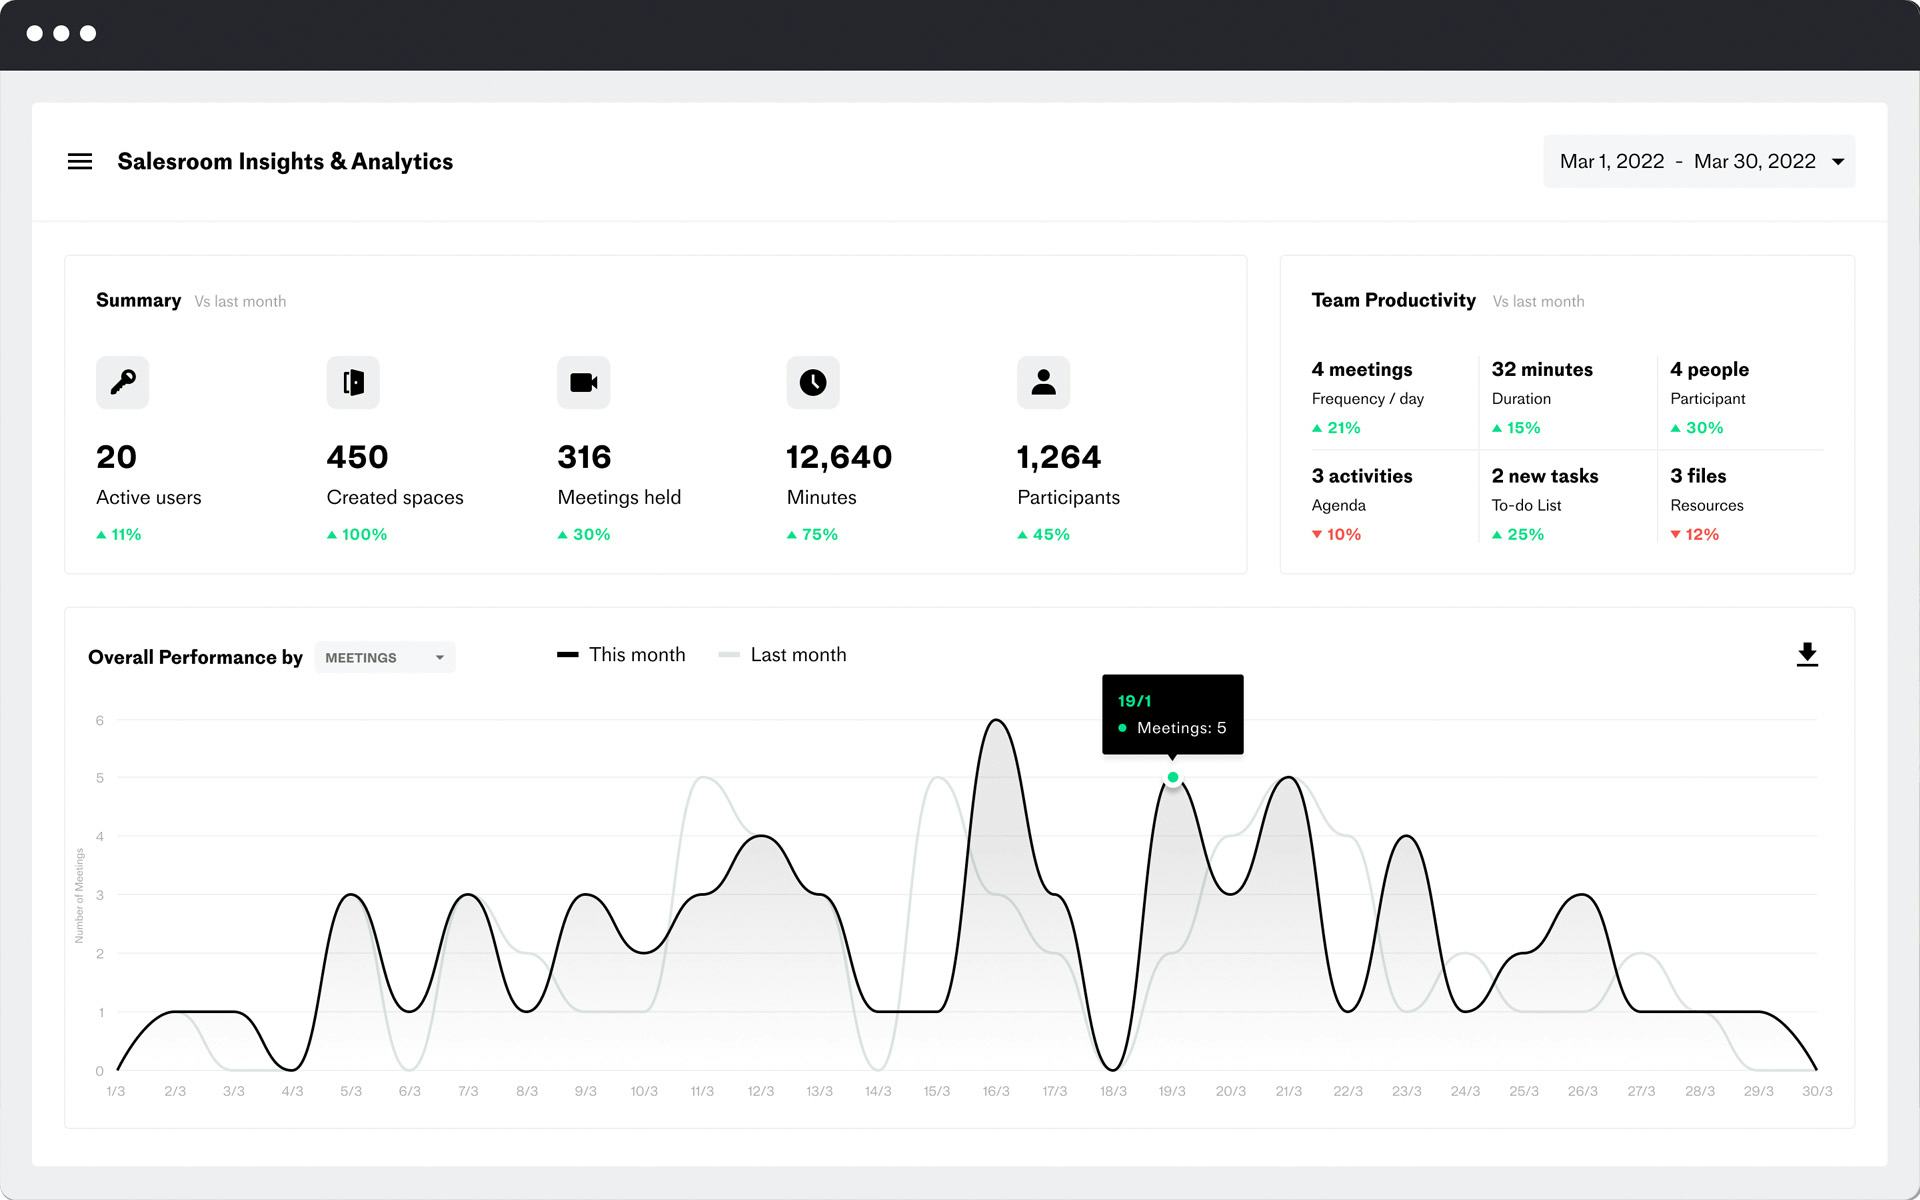Open the hamburger navigation menu
This screenshot has width=1920, height=1200.
[x=80, y=161]
